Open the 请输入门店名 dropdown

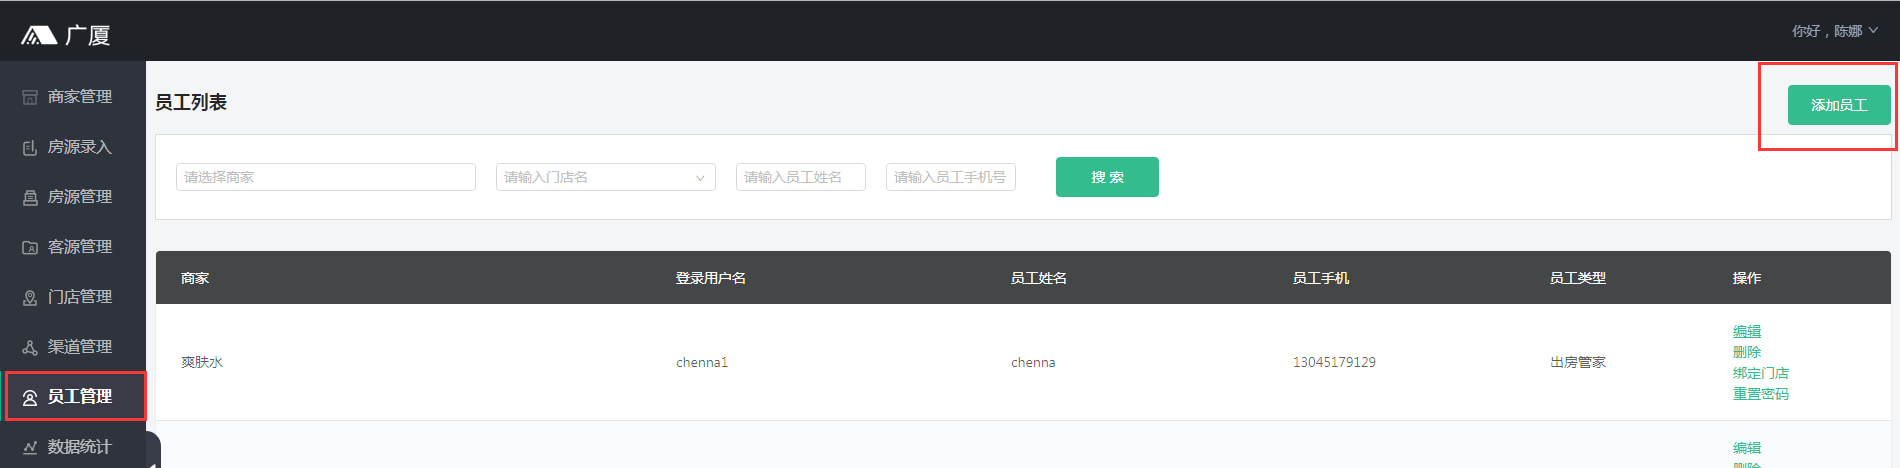tap(606, 177)
